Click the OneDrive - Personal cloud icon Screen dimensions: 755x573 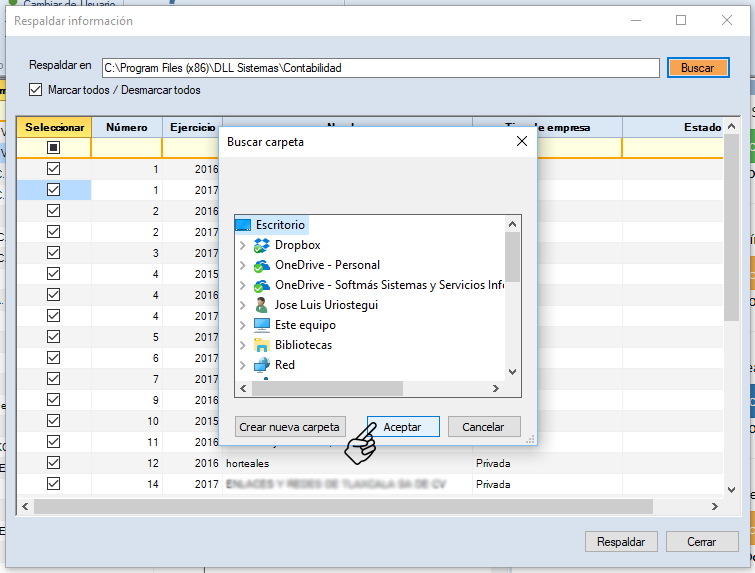pos(262,265)
